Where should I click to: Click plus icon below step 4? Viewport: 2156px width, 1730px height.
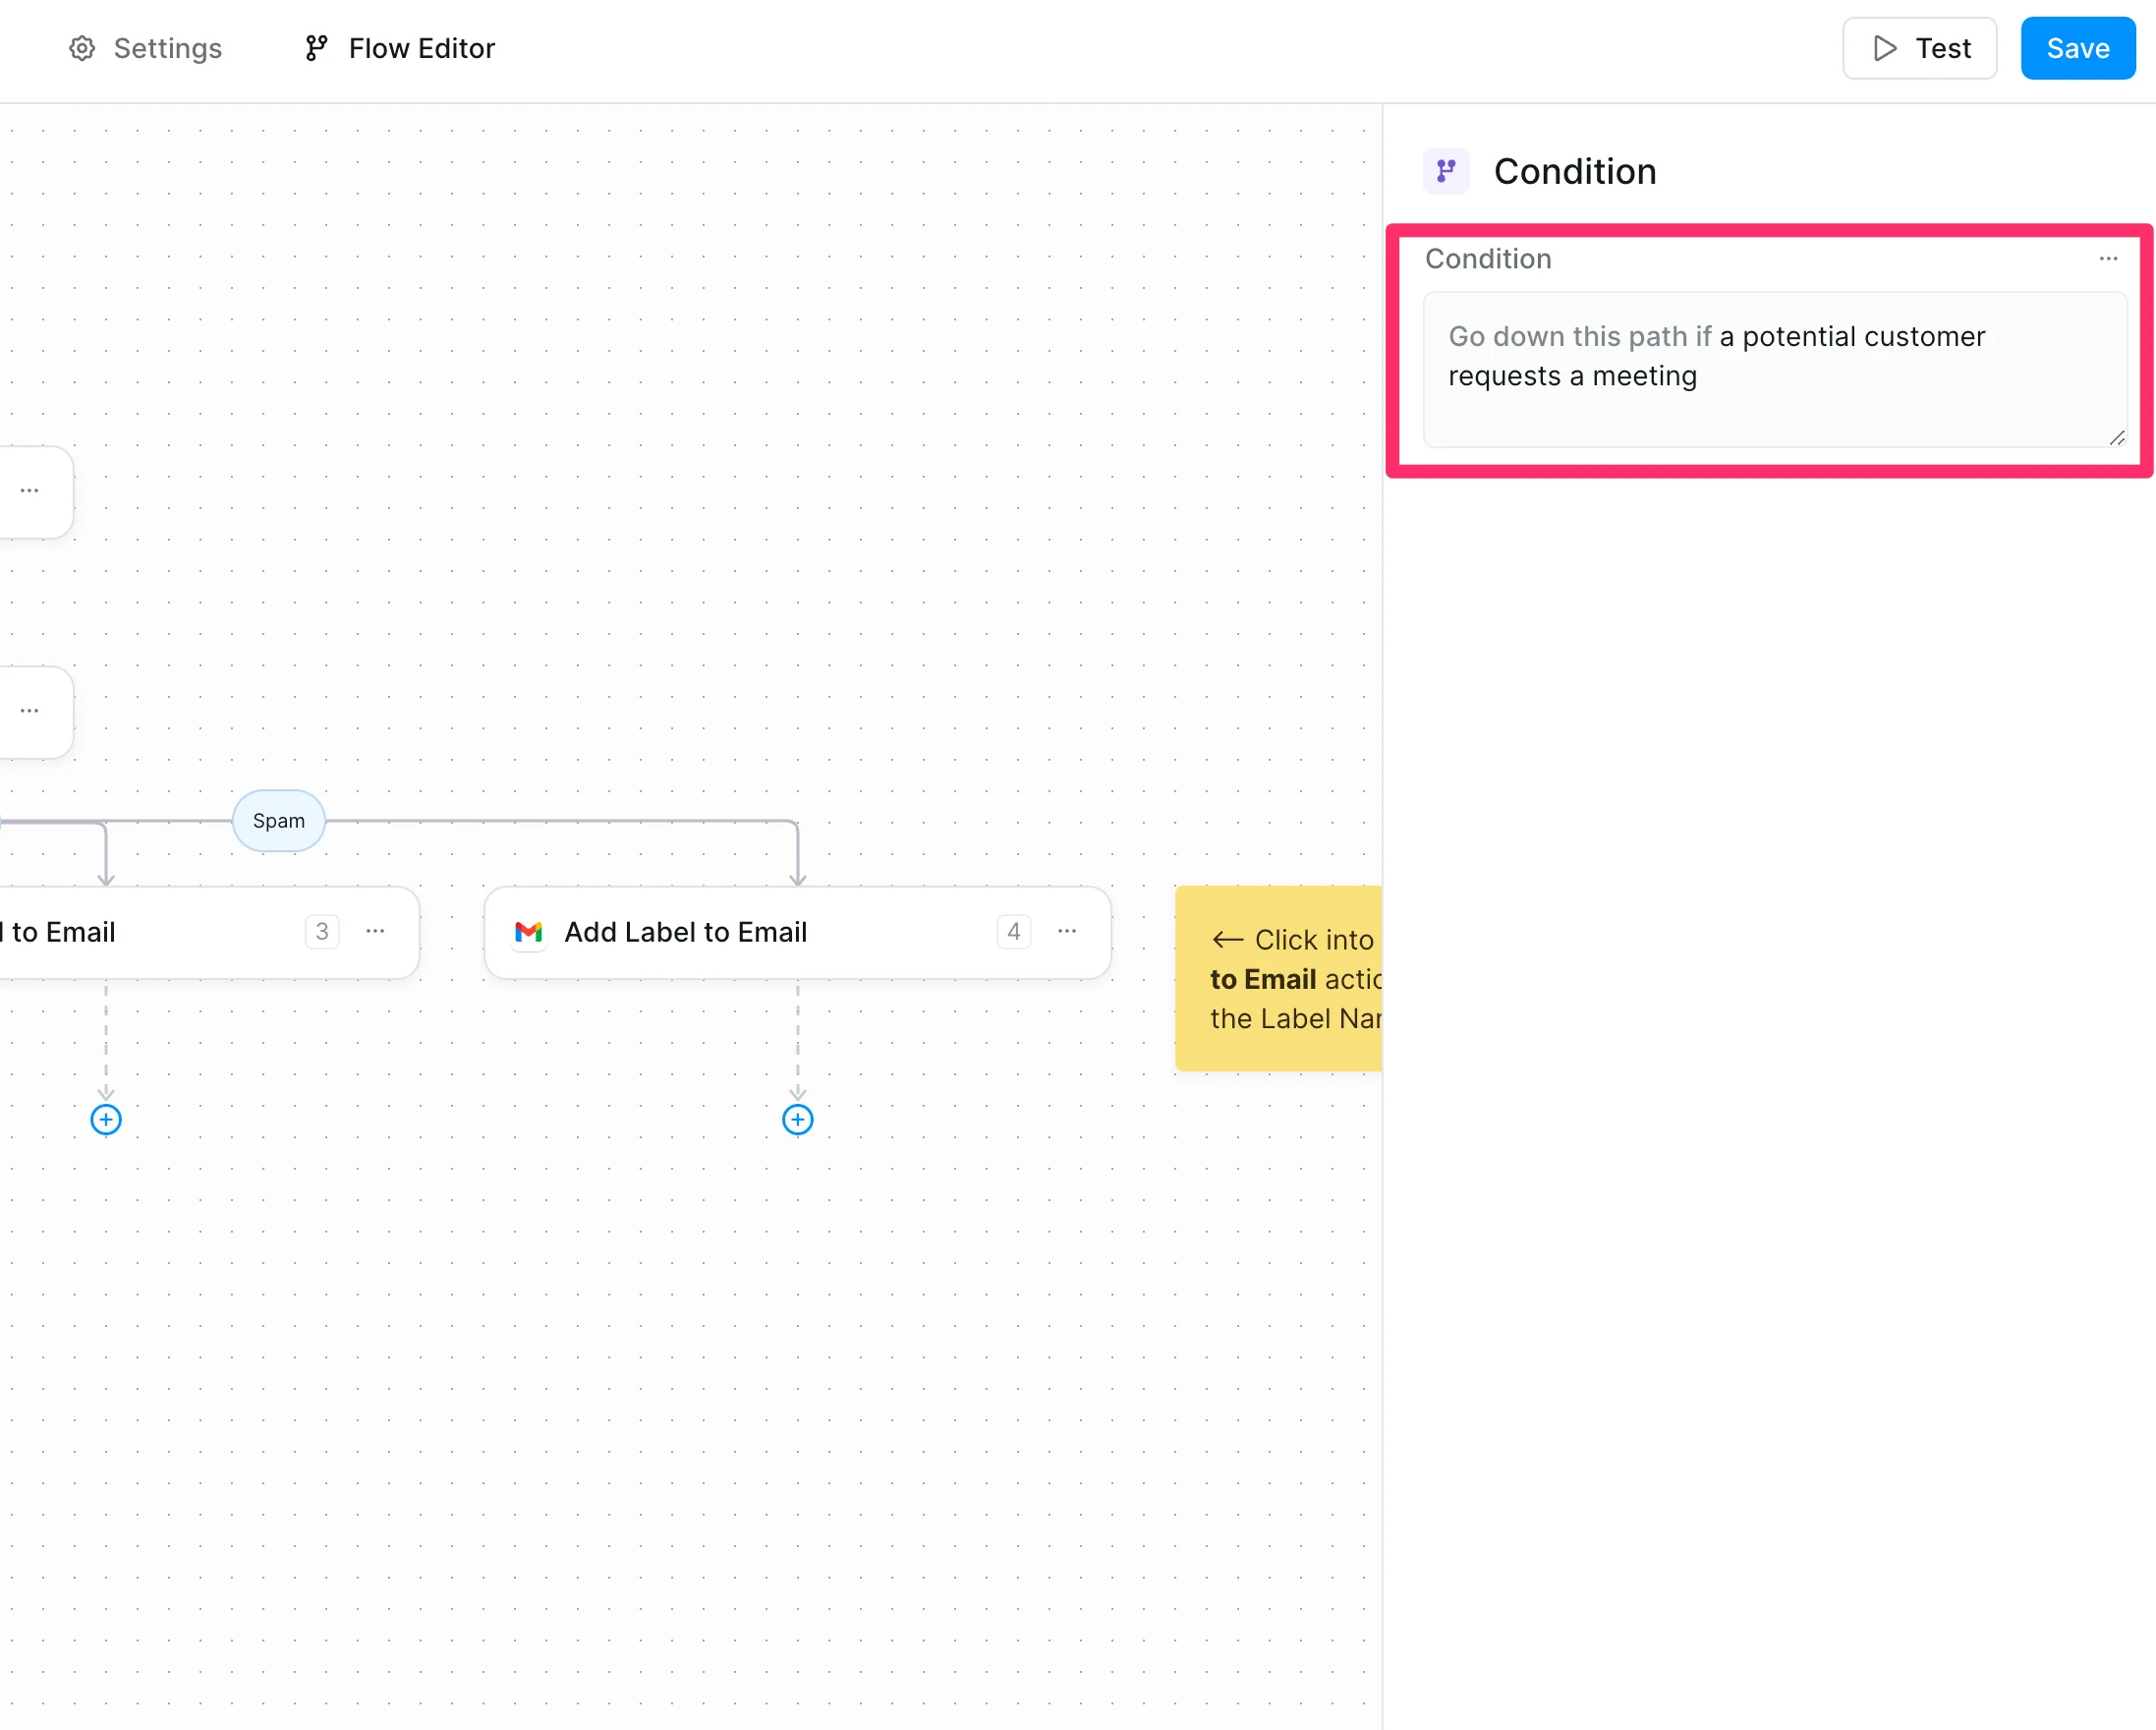tap(797, 1119)
